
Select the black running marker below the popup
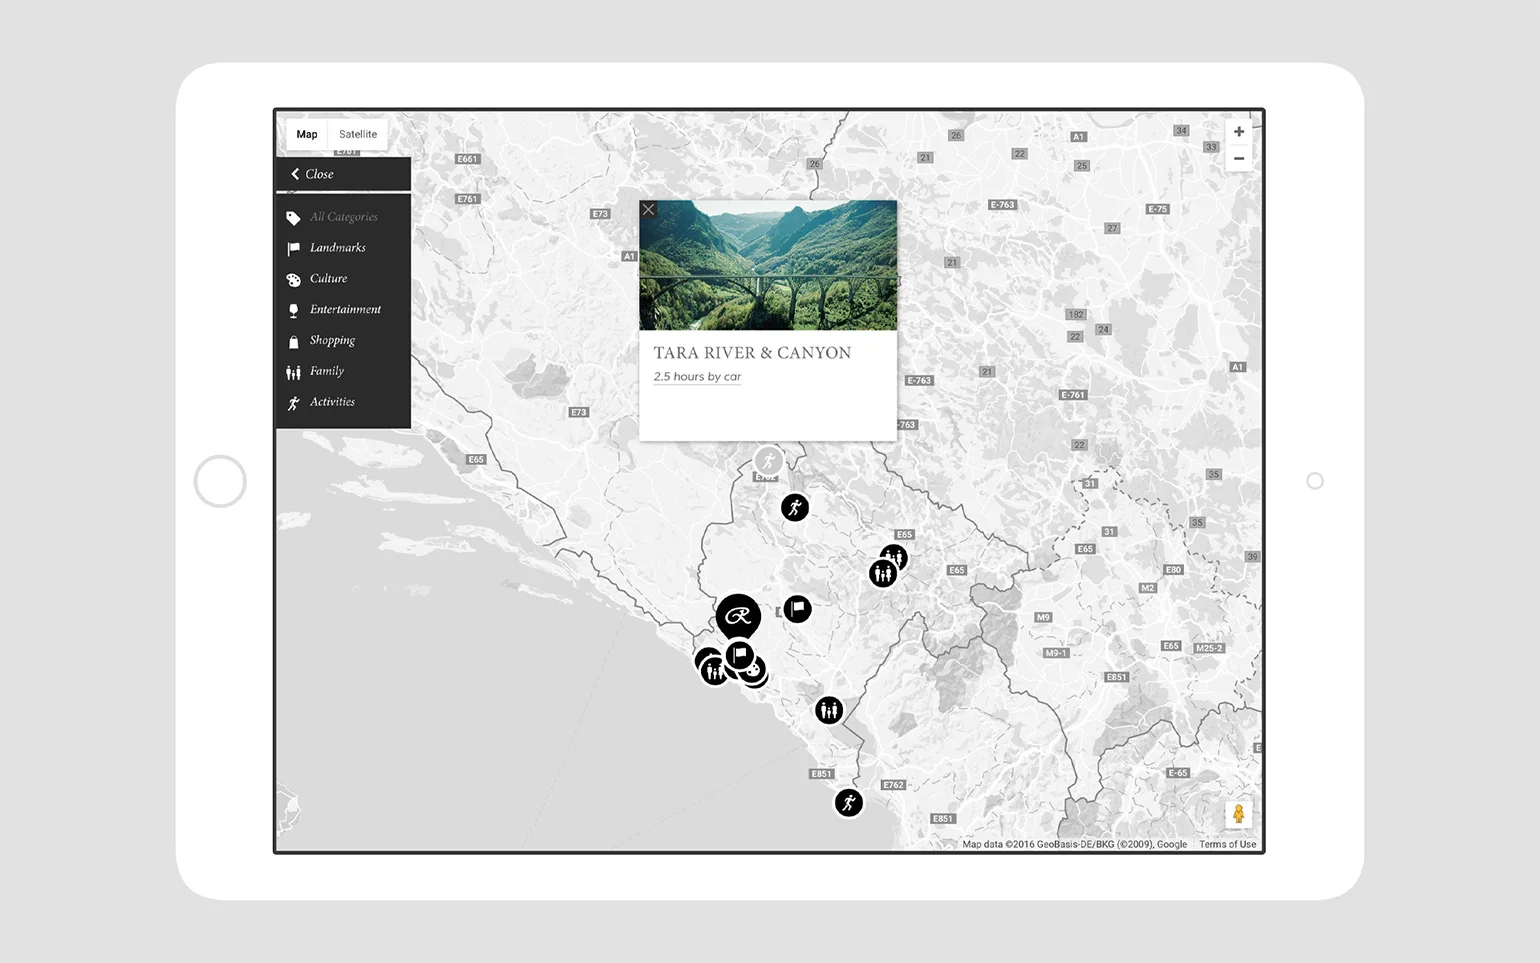pyautogui.click(x=795, y=508)
